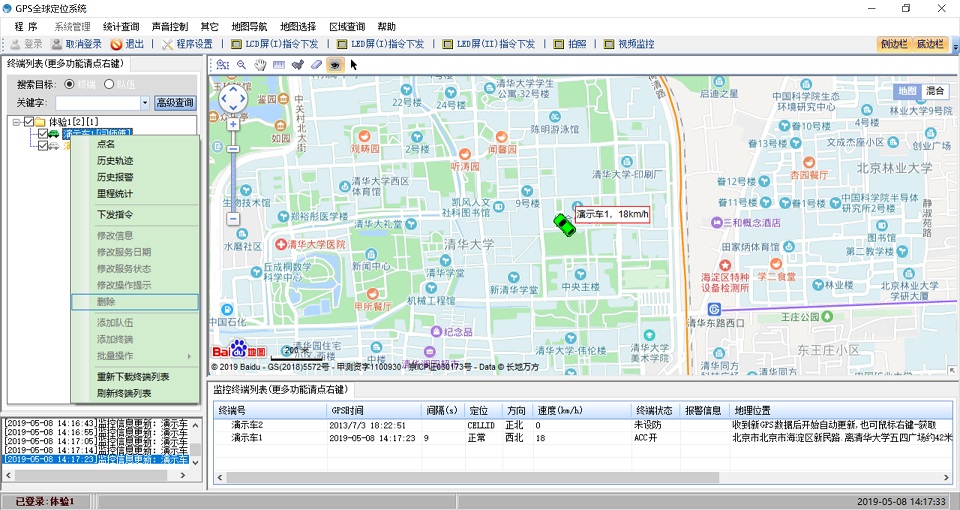Screen dimensions: 960x510
Task: Click the 高级查询 advanced query button
Action: click(175, 103)
